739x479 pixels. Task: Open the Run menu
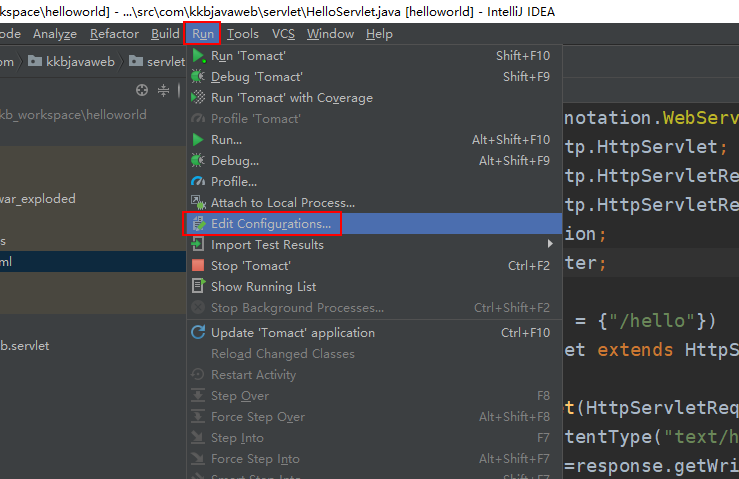click(x=203, y=34)
